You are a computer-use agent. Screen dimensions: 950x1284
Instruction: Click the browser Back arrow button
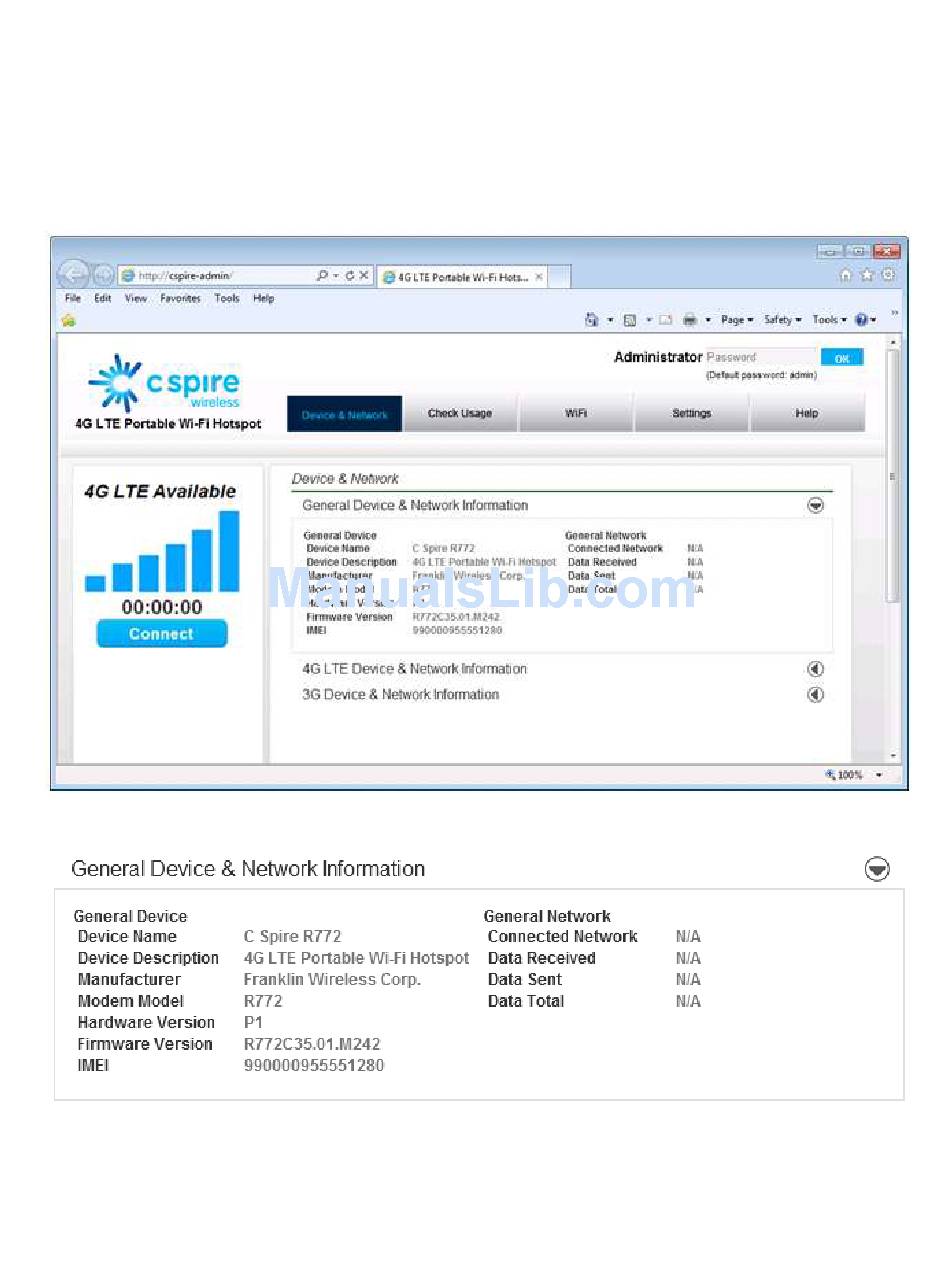73,274
